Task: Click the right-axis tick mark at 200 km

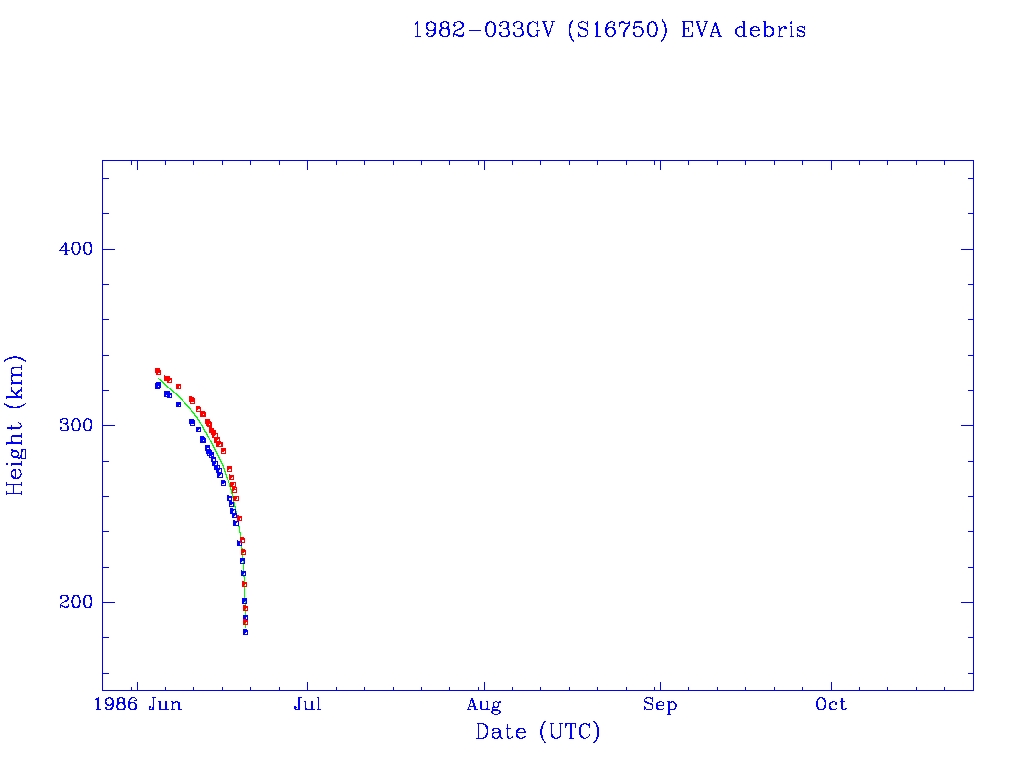Action: point(967,602)
